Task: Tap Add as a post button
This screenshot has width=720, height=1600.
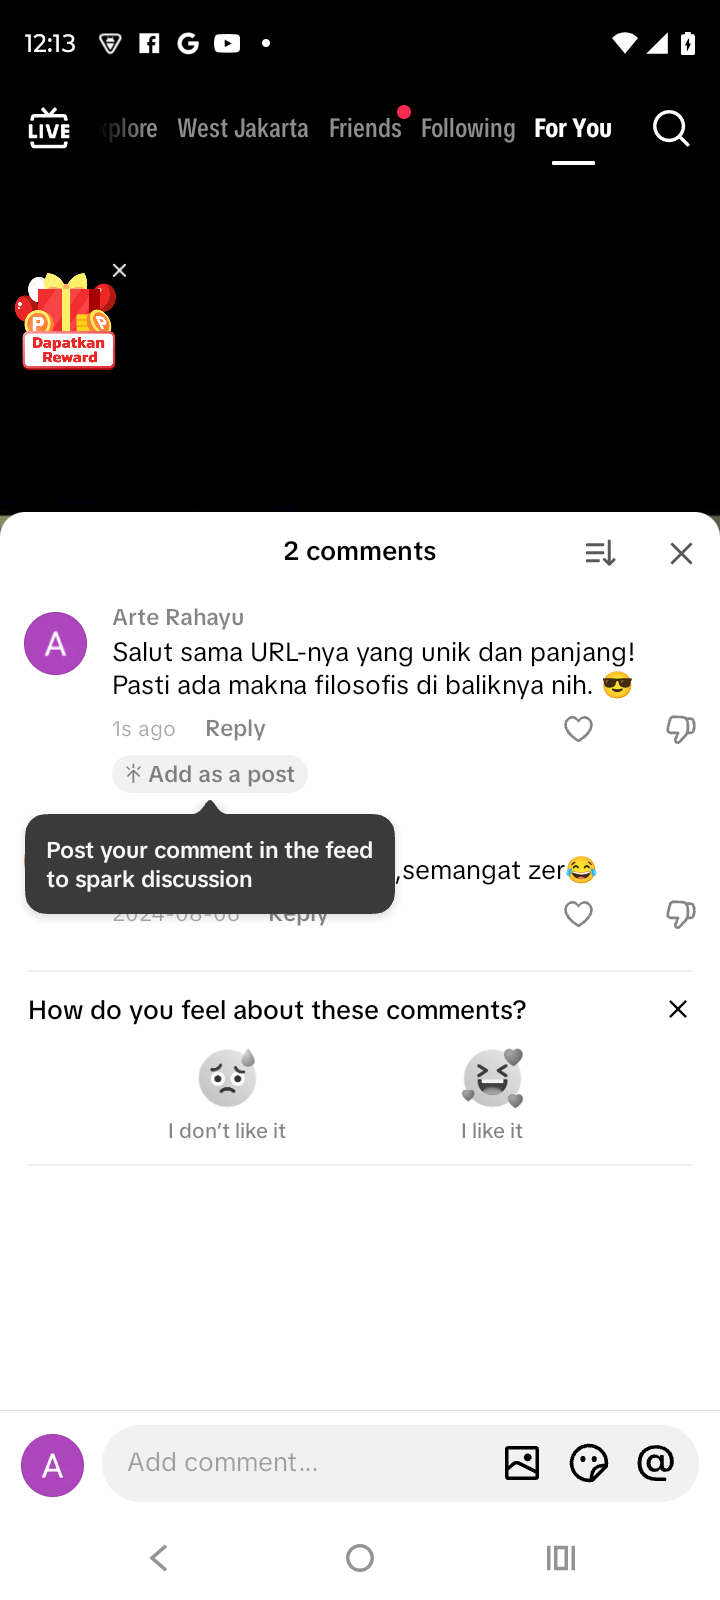Action: [x=210, y=774]
